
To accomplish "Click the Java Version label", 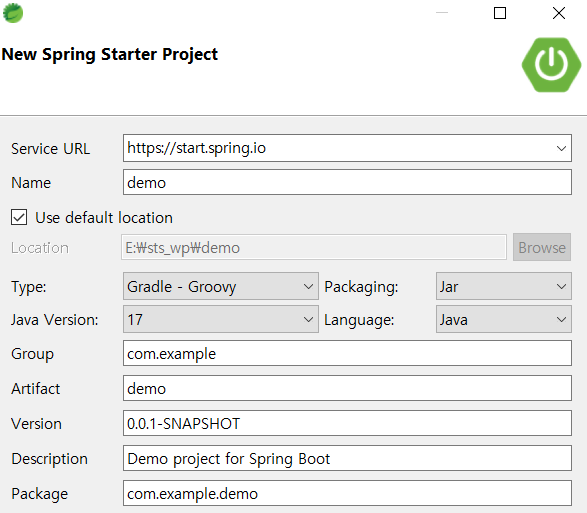I will [x=55, y=320].
